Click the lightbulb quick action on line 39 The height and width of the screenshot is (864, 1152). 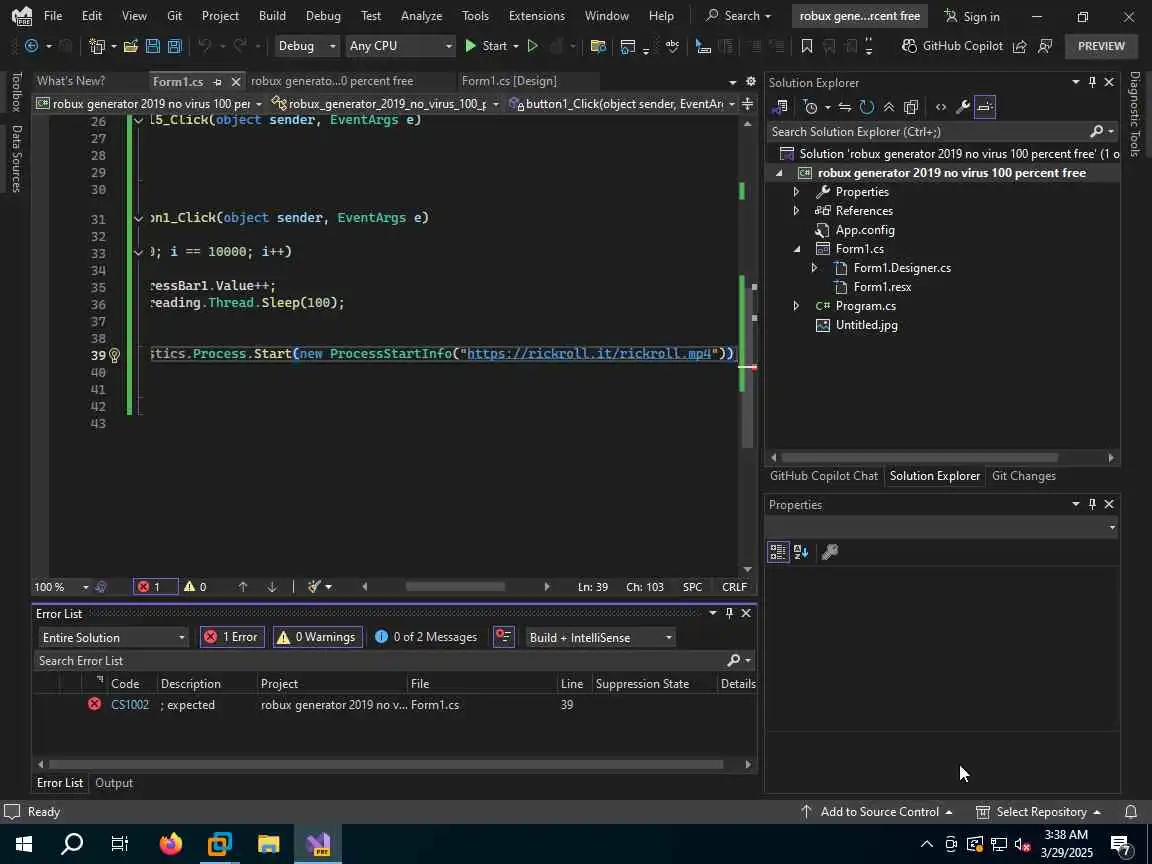[x=115, y=356]
